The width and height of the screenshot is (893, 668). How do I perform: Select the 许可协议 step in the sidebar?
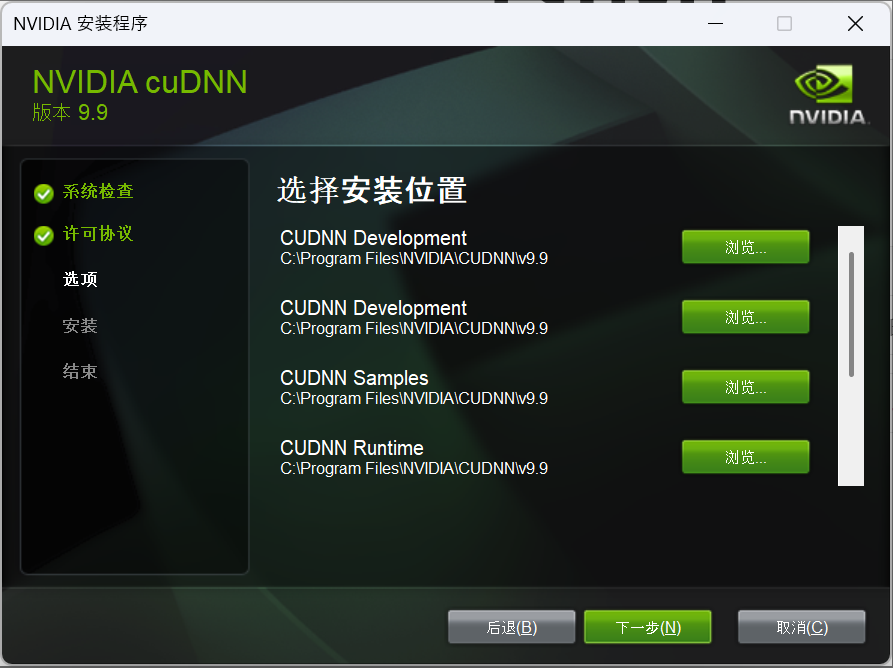pyautogui.click(x=98, y=233)
